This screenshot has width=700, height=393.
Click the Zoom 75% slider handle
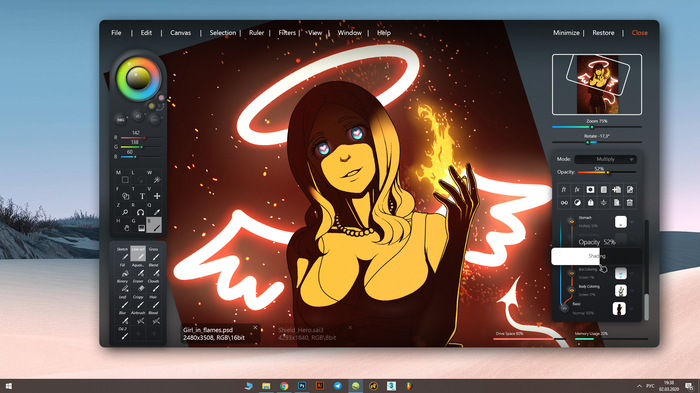[x=592, y=127]
